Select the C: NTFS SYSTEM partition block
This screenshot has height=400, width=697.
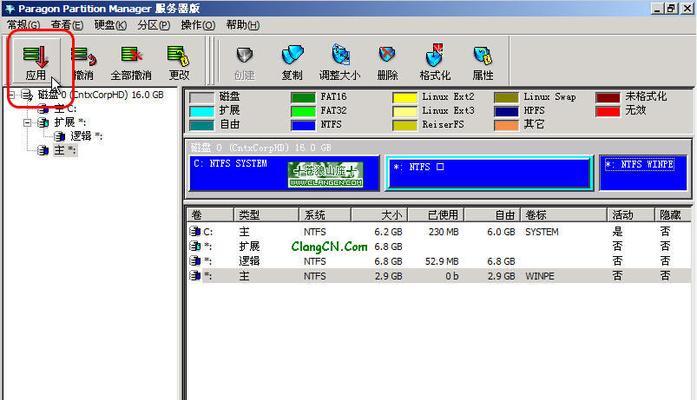(284, 173)
